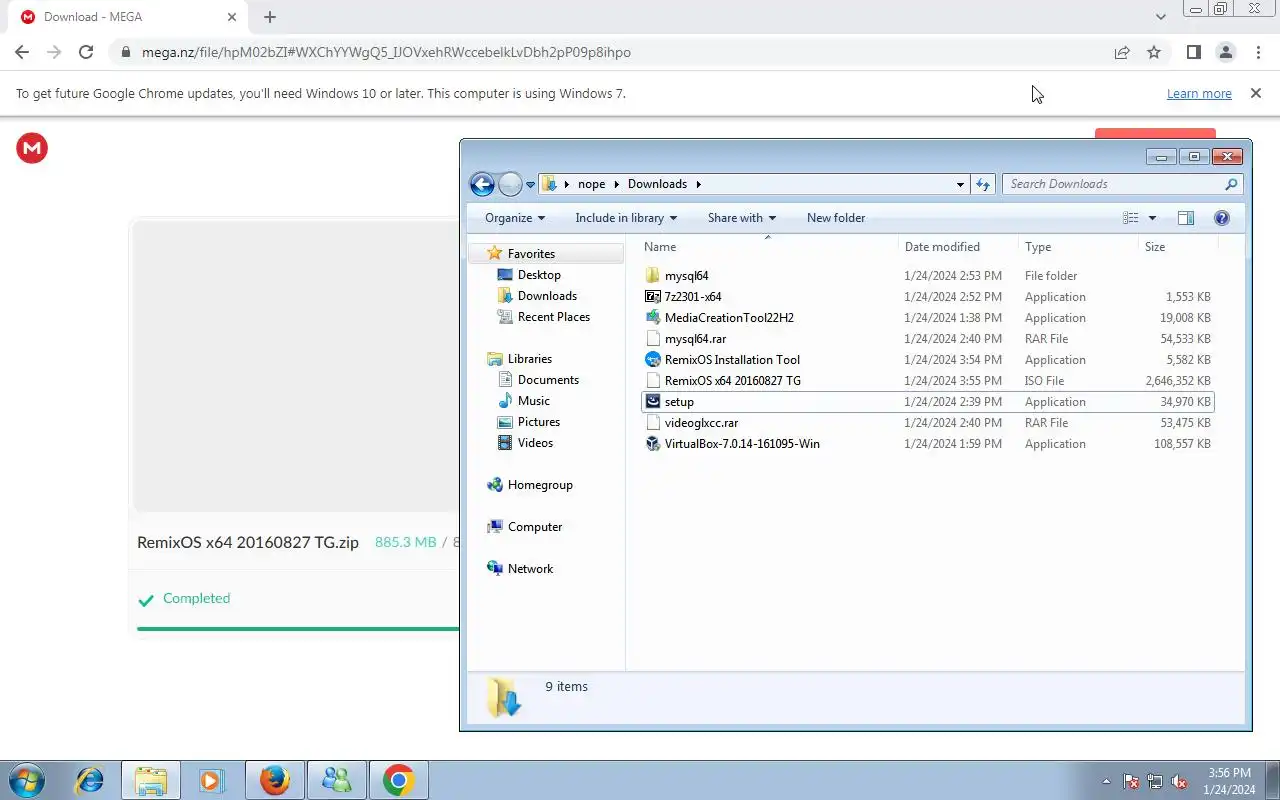This screenshot has height=800, width=1280.
Task: Open Network in navigation pane
Action: (530, 569)
